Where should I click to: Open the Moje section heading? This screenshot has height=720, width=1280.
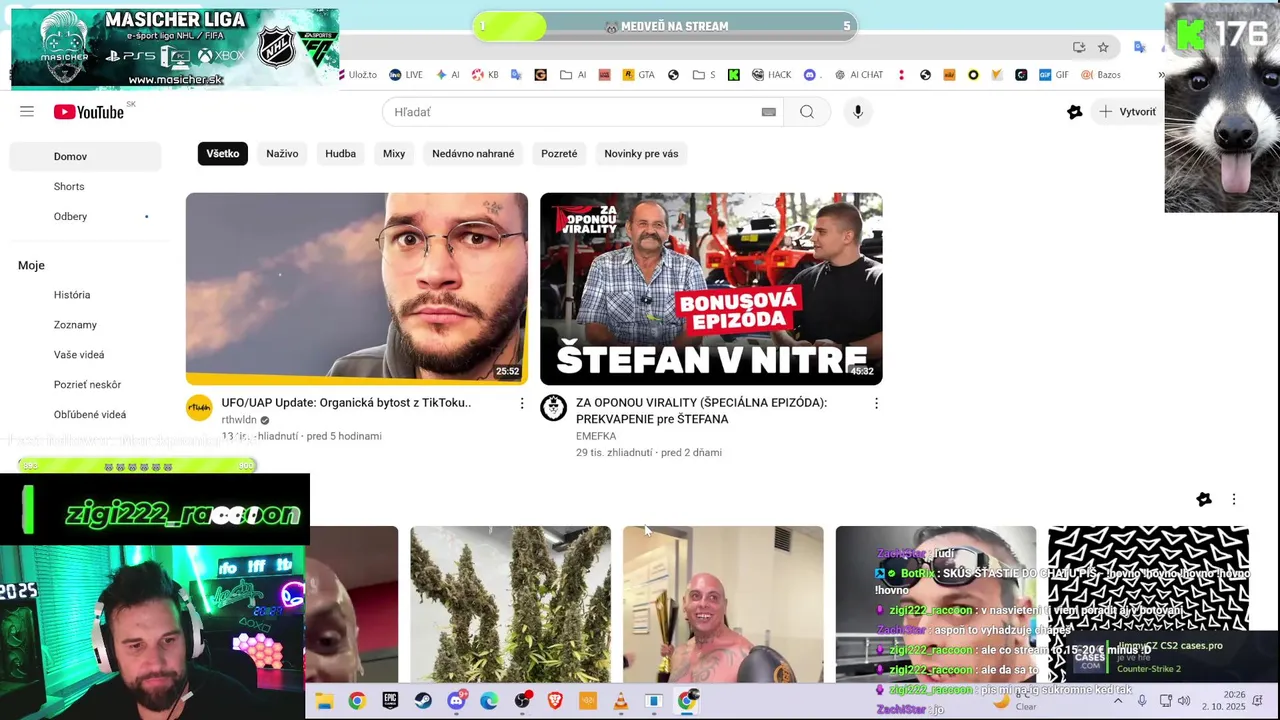pyautogui.click(x=31, y=265)
